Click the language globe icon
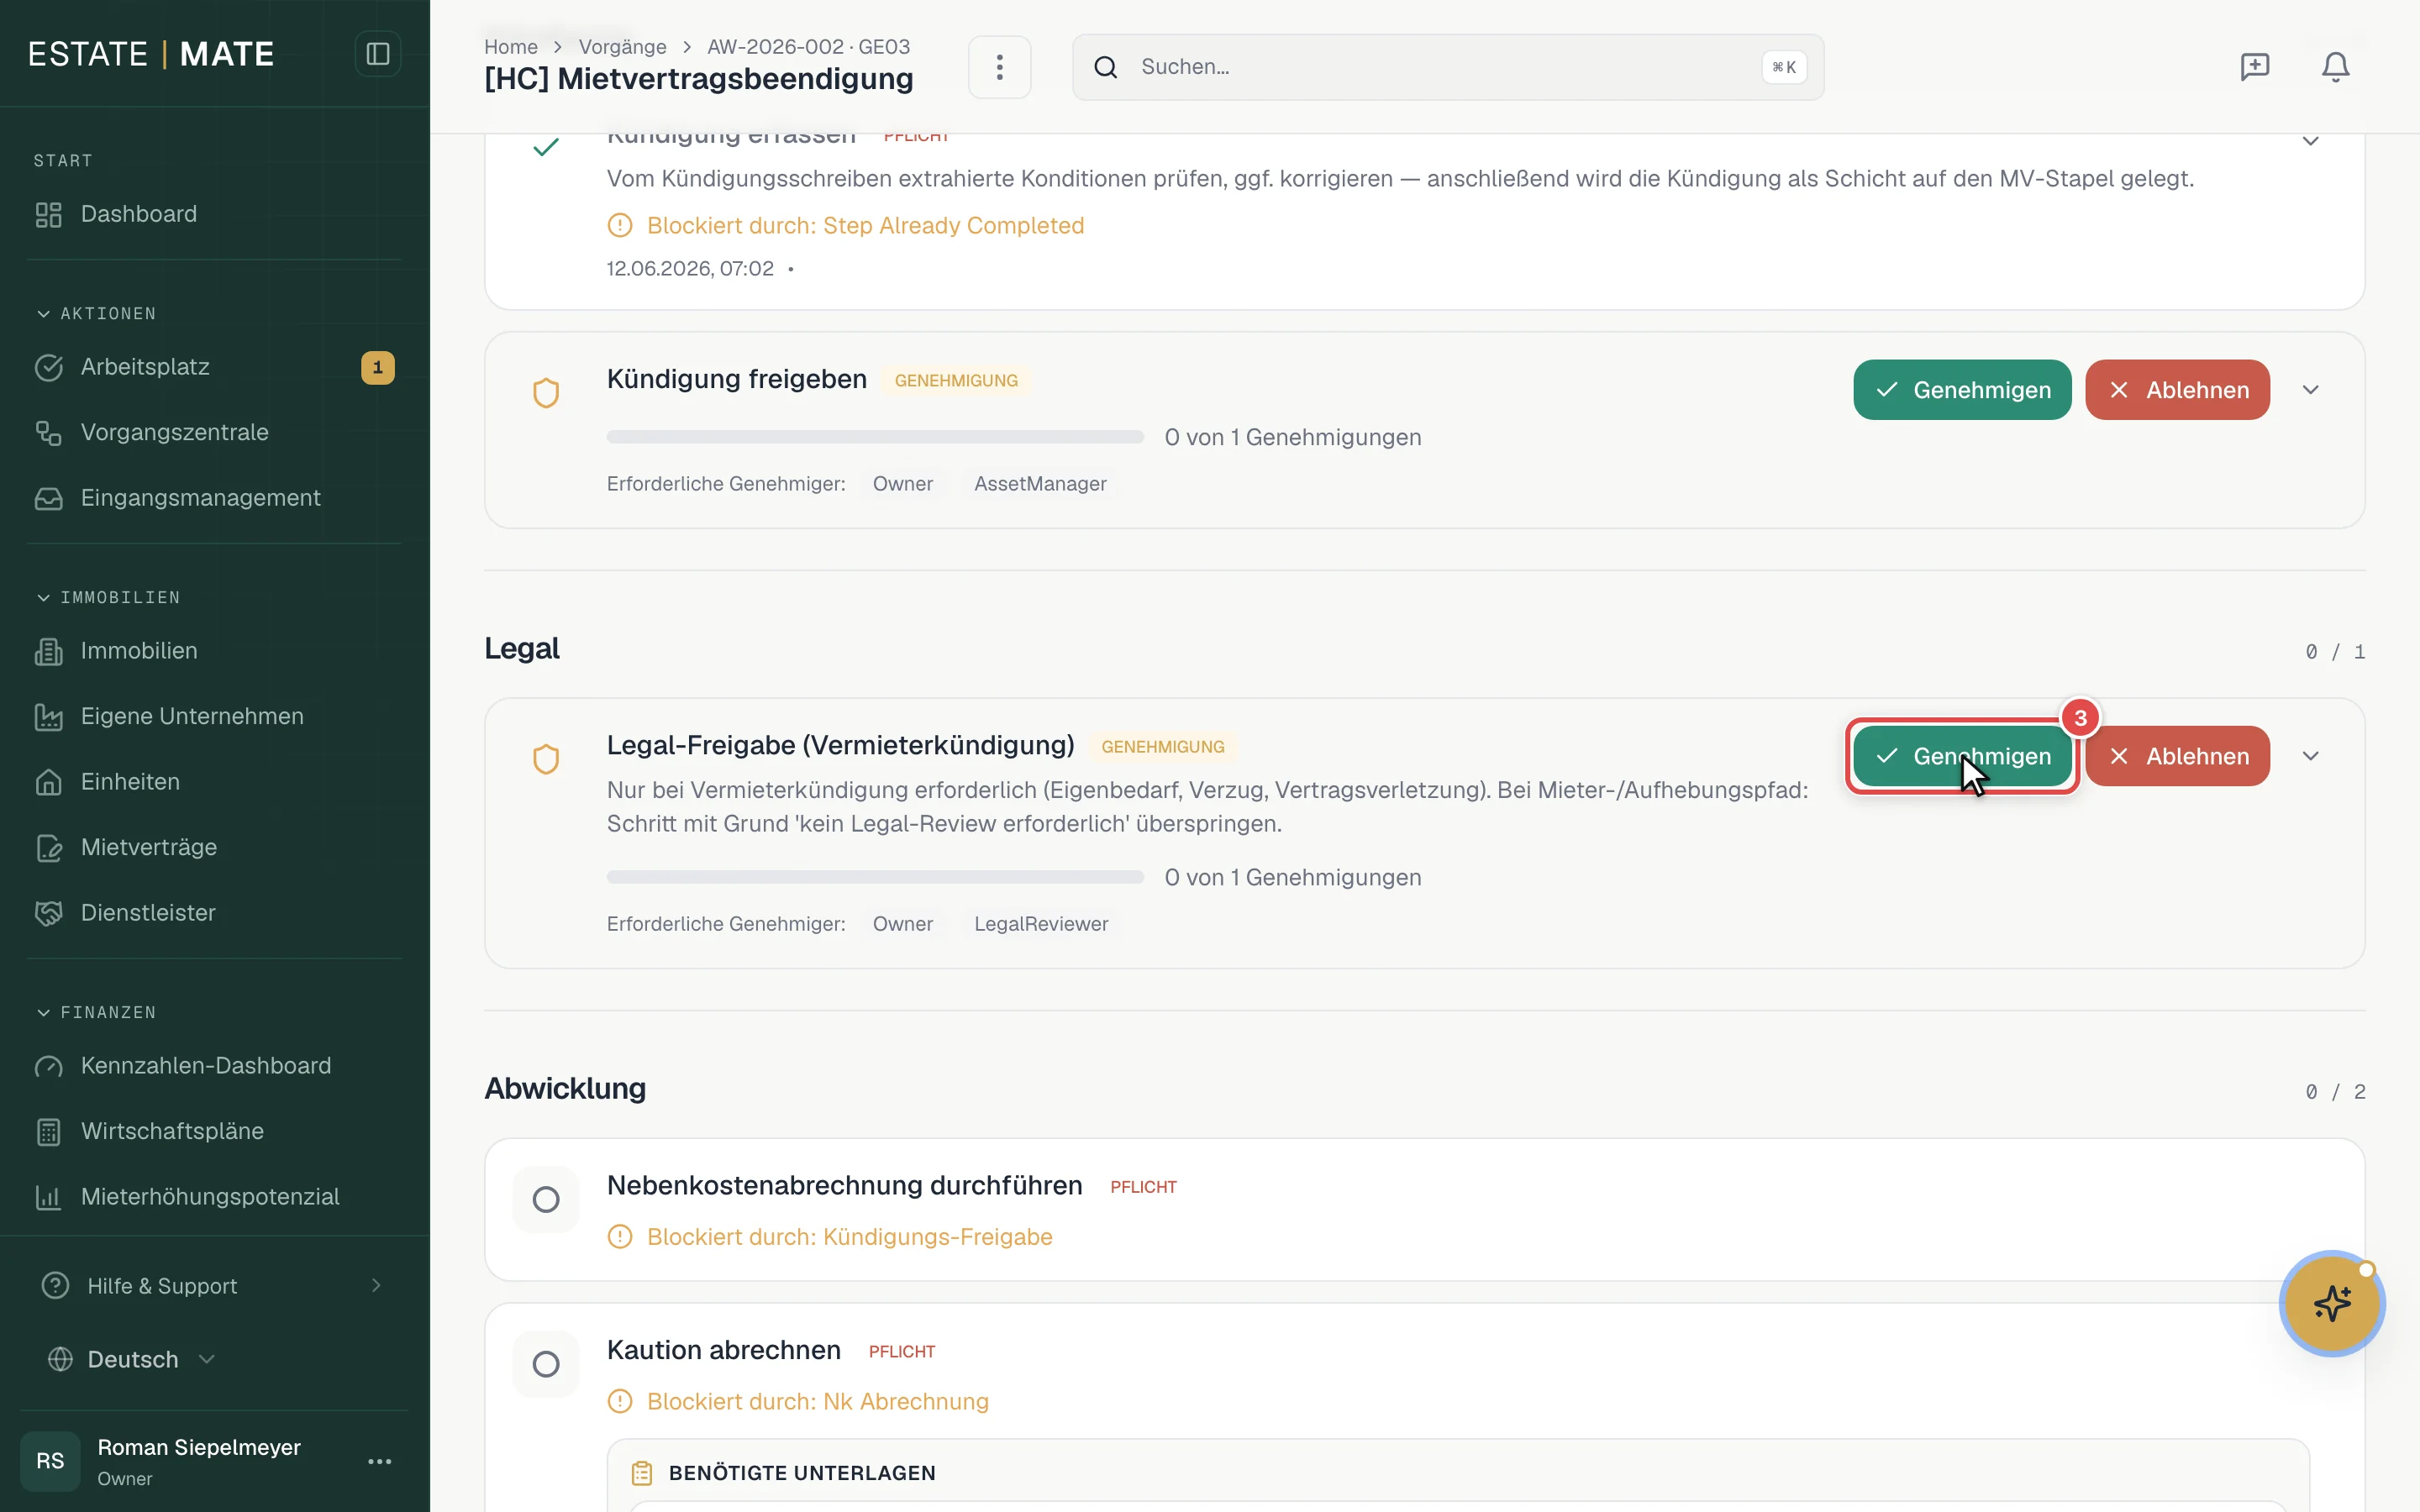This screenshot has width=2420, height=1512. 60,1359
